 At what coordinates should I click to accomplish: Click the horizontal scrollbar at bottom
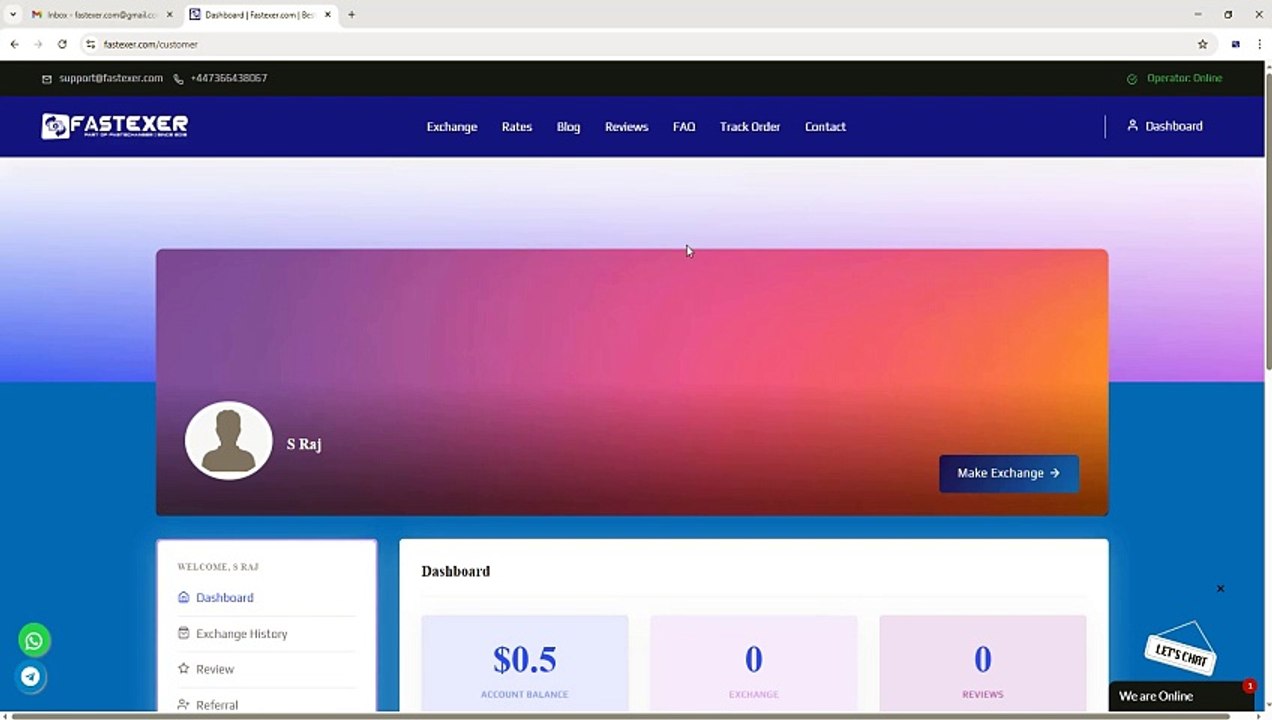click(620, 716)
